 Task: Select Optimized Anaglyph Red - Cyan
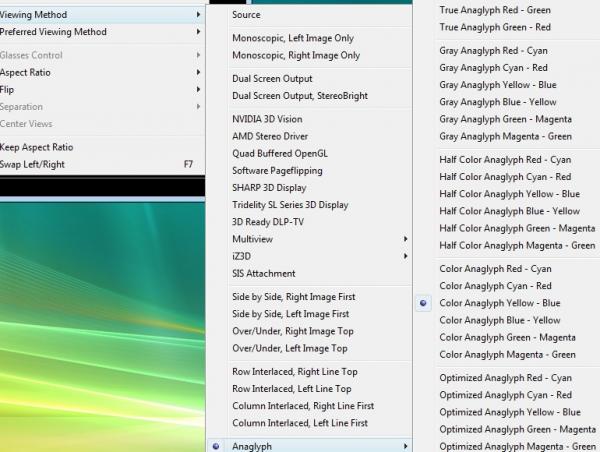(505, 378)
